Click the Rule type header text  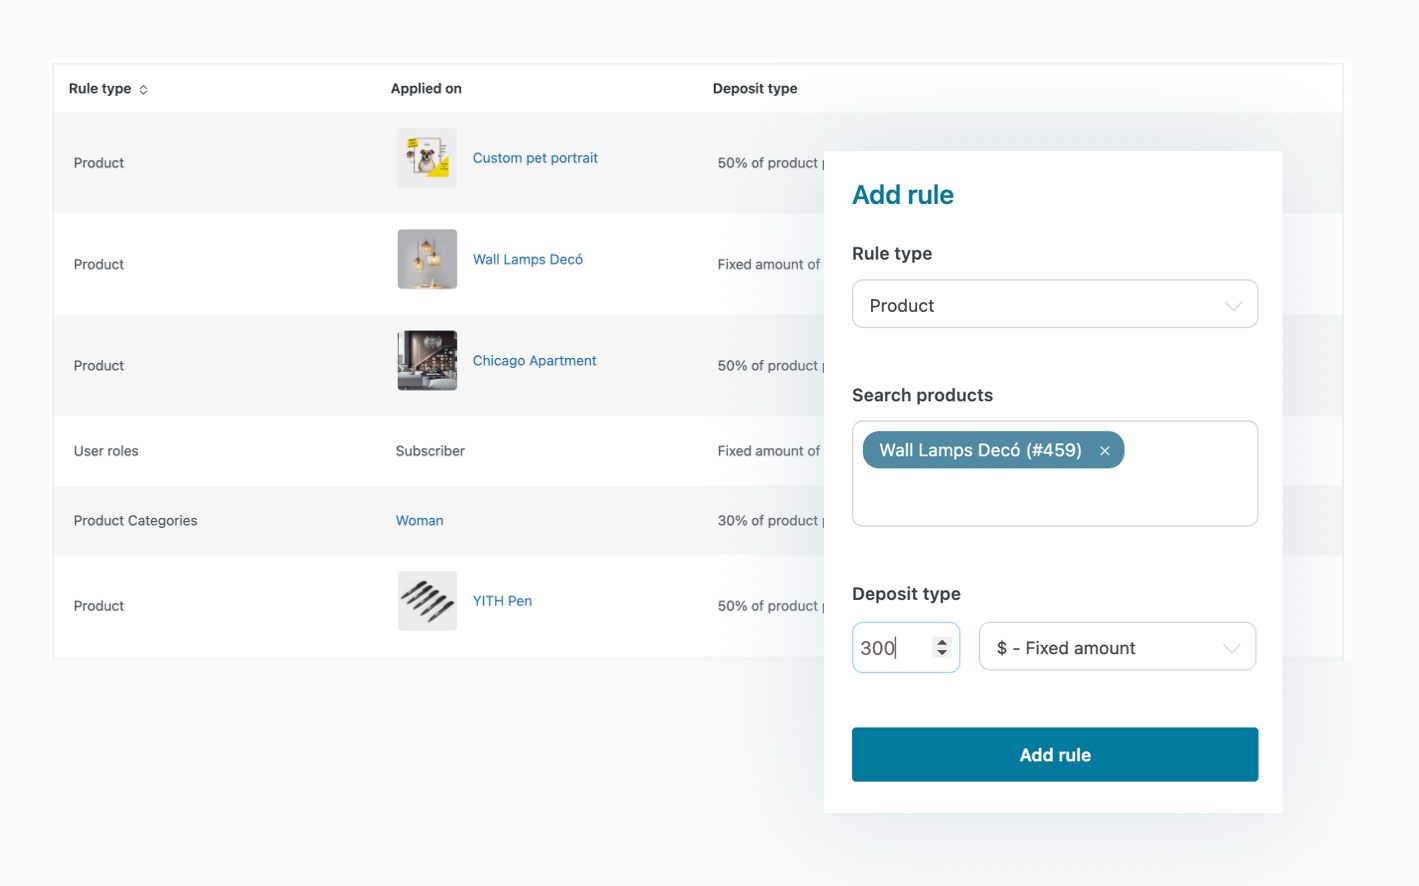[99, 89]
